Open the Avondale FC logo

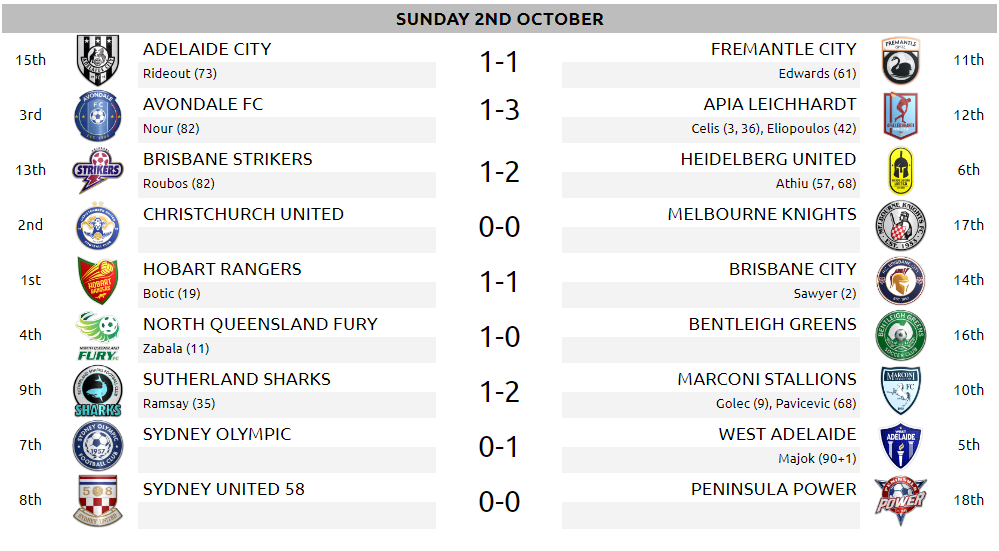(x=97, y=115)
